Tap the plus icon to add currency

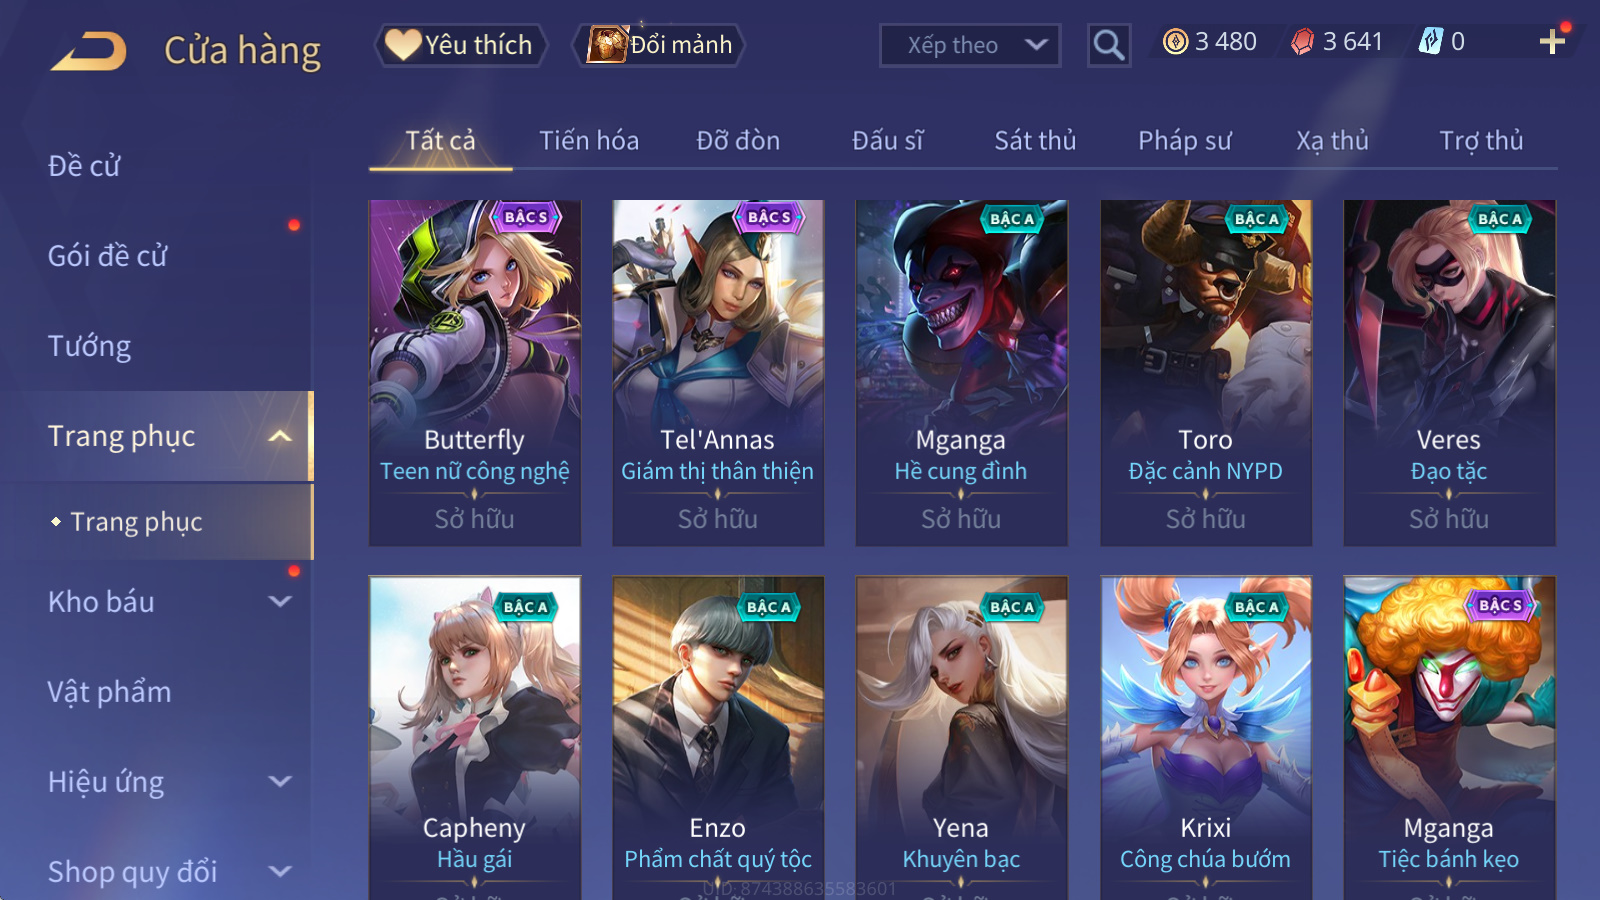(1552, 42)
